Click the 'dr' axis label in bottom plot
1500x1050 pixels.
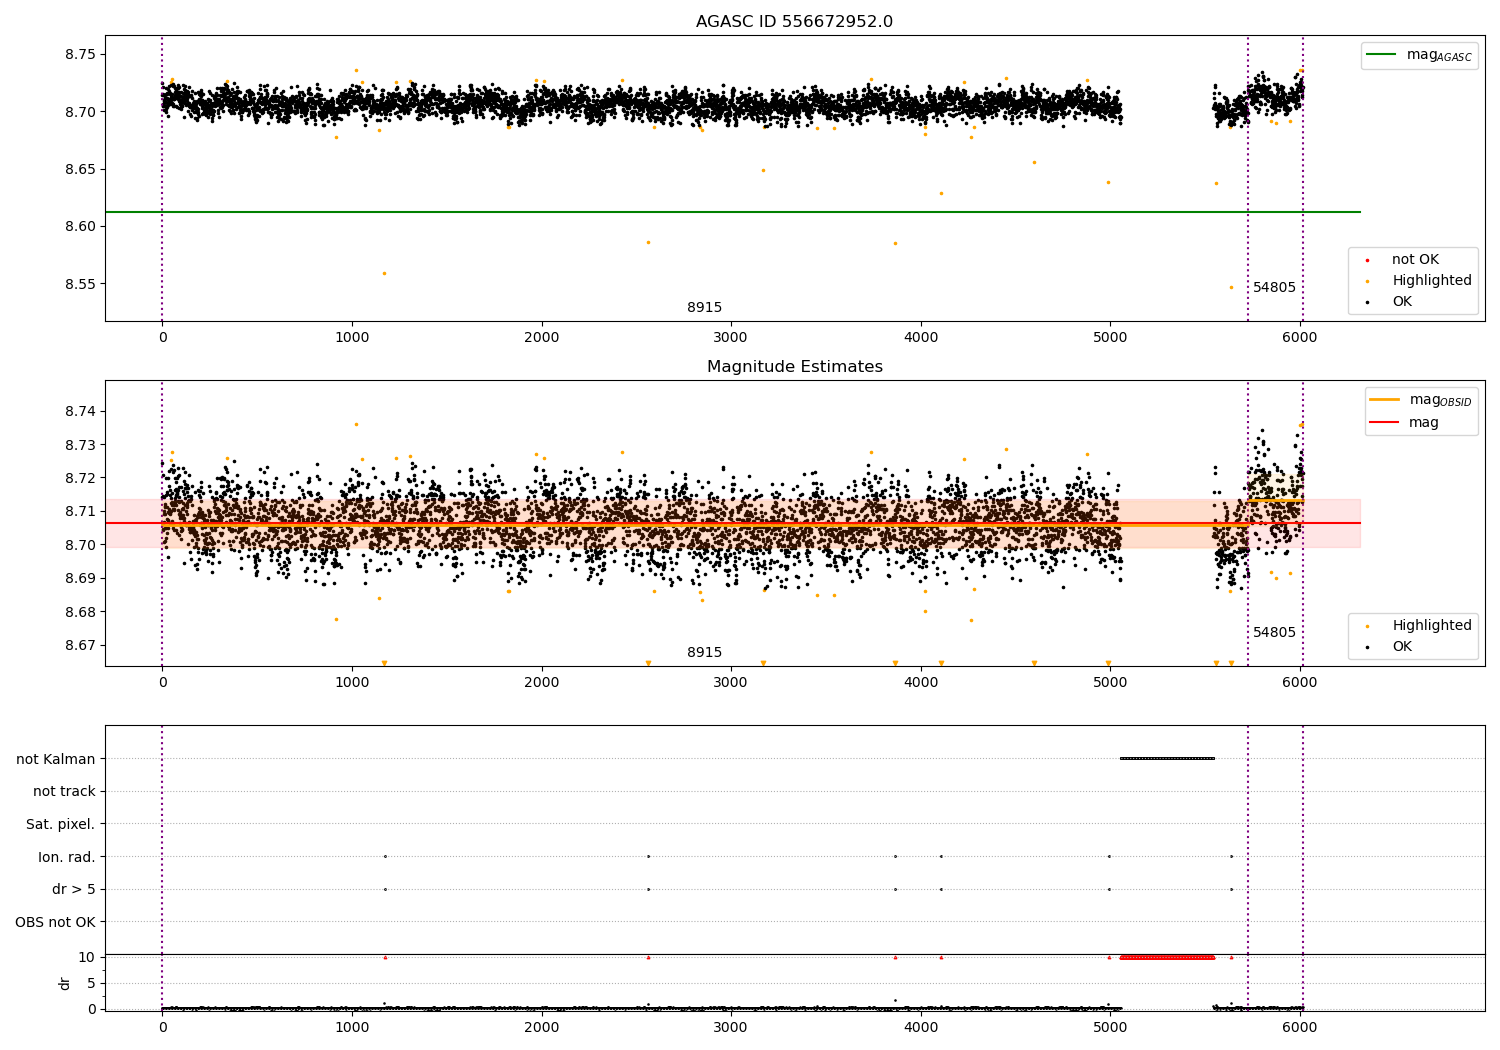[65, 983]
